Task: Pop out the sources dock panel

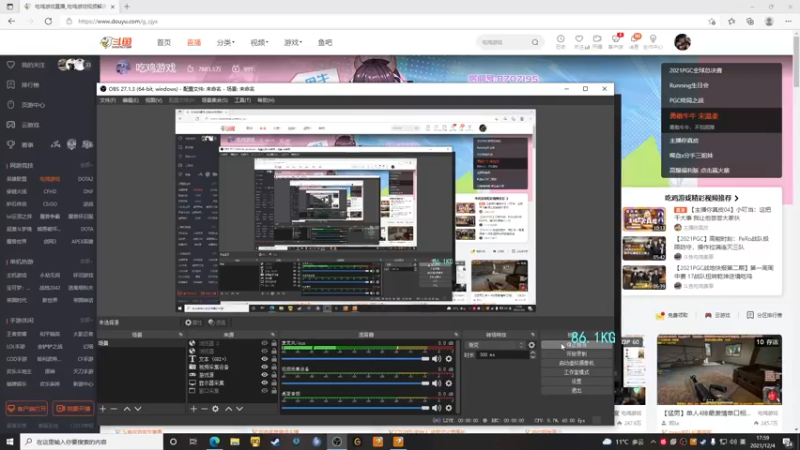Action: (273, 335)
